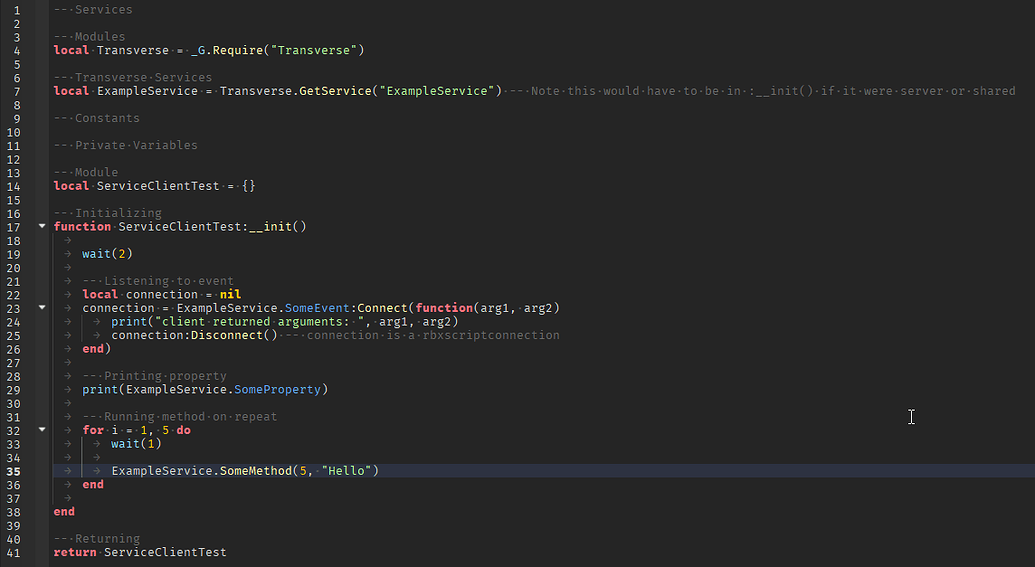Click "ServiceClientTest" on line 41
This screenshot has height=567, width=1035.
[x=165, y=552]
